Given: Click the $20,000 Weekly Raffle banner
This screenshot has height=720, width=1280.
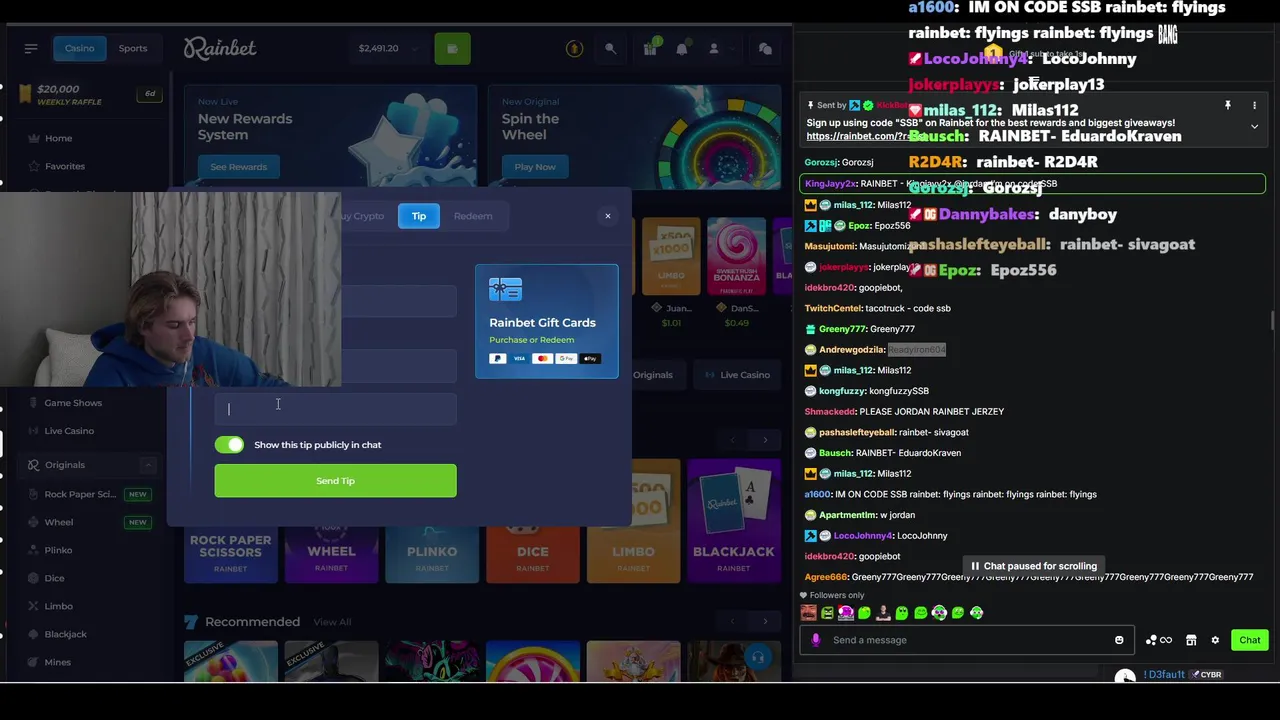Looking at the screenshot, I should click(89, 95).
